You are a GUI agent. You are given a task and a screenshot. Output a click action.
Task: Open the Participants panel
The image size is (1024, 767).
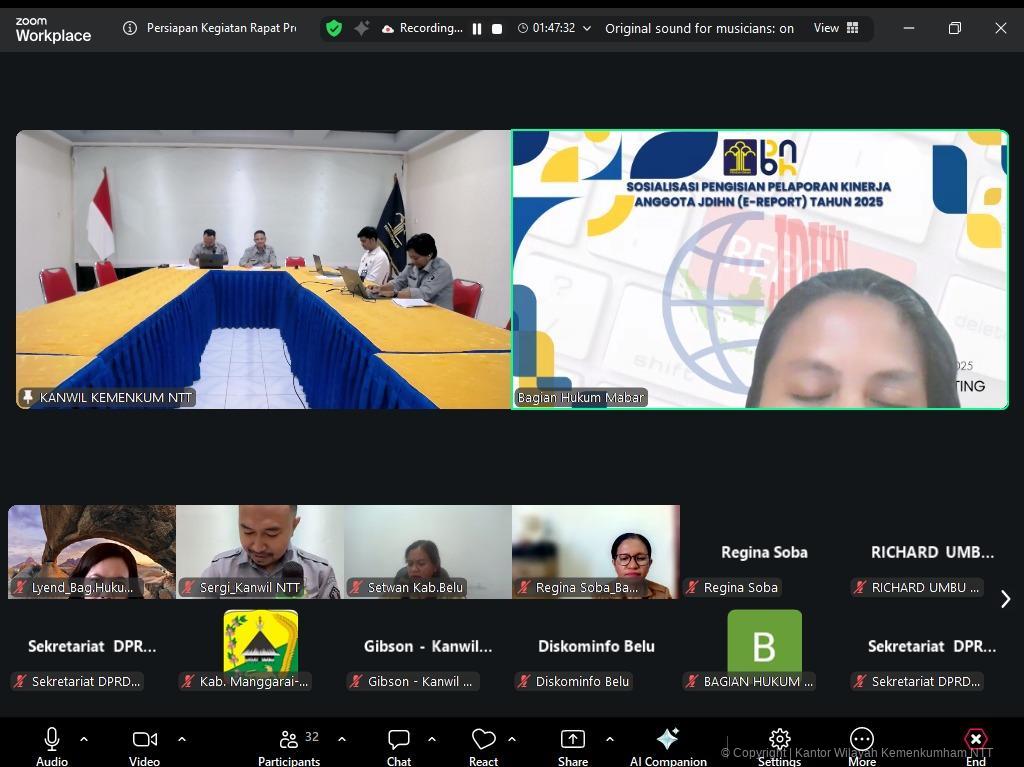289,745
